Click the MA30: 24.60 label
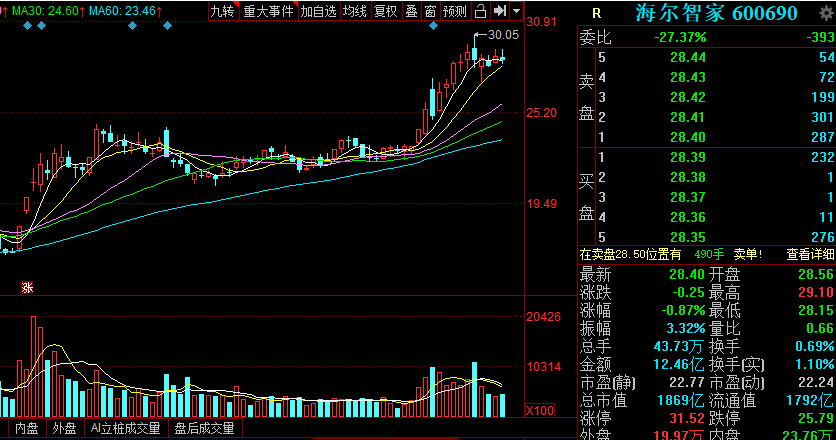Viewport: 836px width, 440px height. (x=45, y=11)
